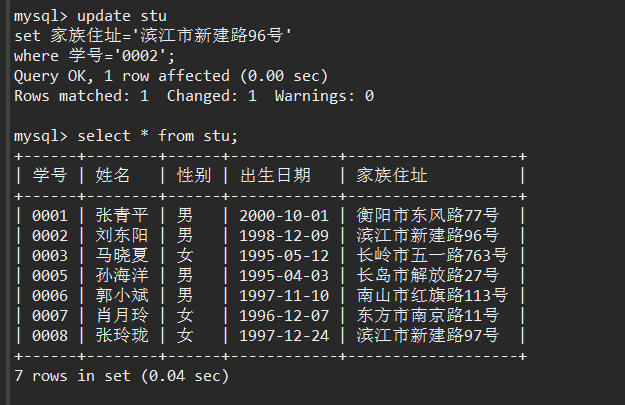Viewport: 625px width, 405px height.
Task: Click the 'select * from stu;' command
Action: pos(158,136)
